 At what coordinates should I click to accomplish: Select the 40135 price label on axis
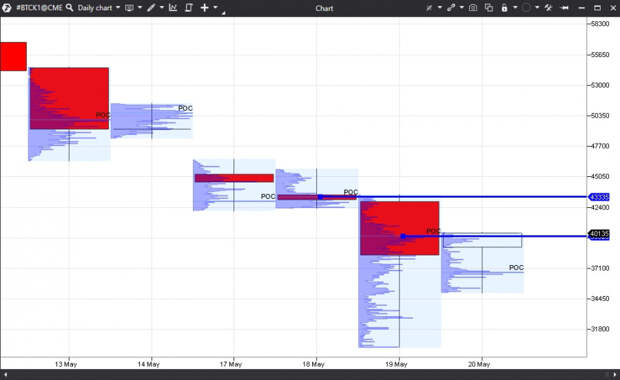coord(599,234)
